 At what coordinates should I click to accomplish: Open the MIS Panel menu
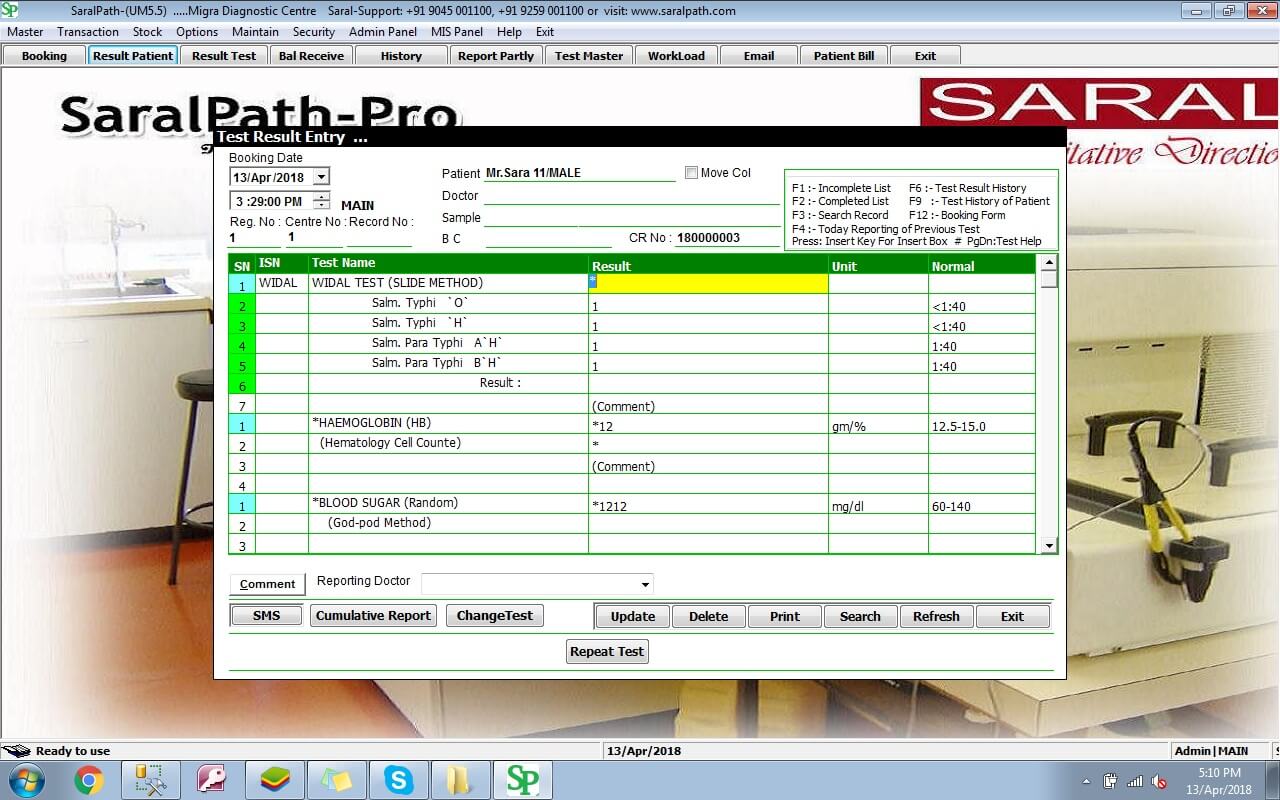(x=457, y=32)
